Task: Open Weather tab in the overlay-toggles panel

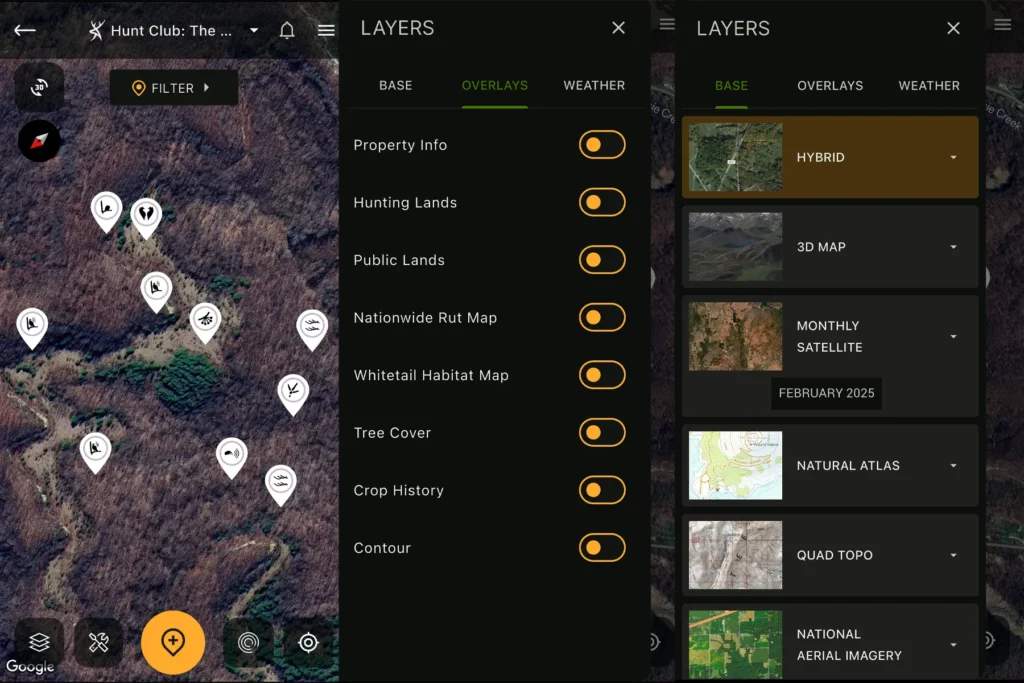Action: [594, 86]
